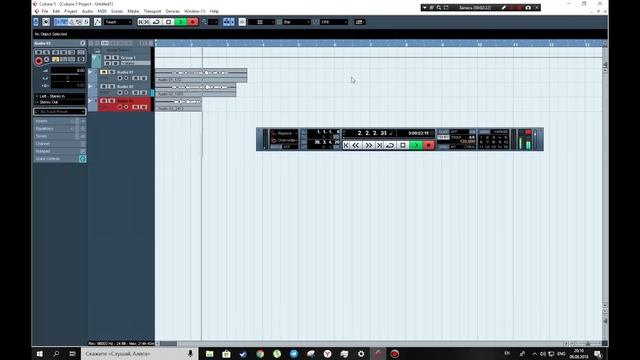Record-enable the Audio 01 track

(x=120, y=78)
